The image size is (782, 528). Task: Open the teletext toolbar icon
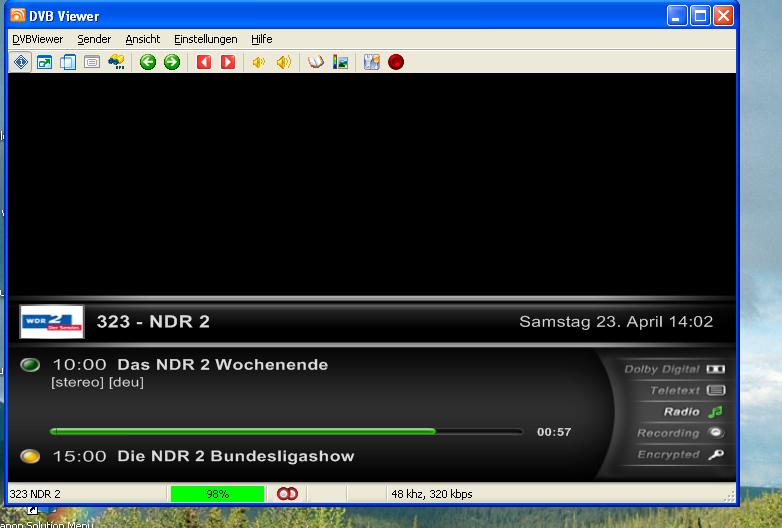[92, 62]
